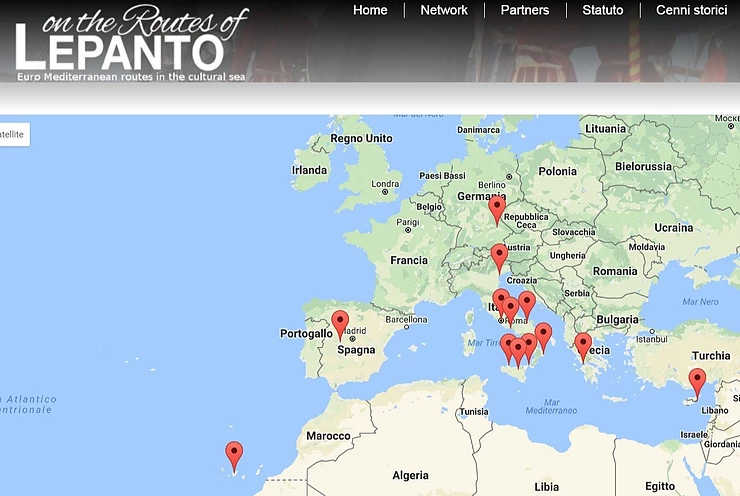Switch map to Satellite view

click(x=13, y=135)
